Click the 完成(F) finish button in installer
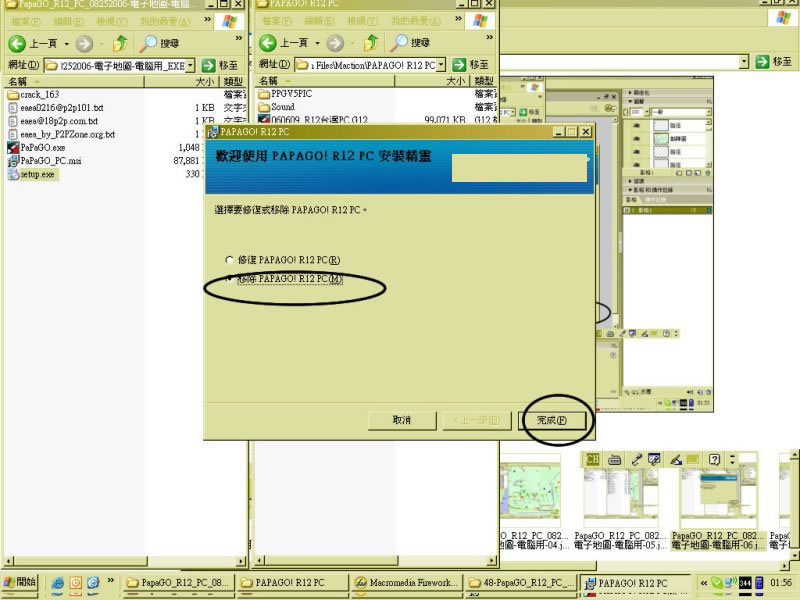This screenshot has height=600, width=800. 552,420
